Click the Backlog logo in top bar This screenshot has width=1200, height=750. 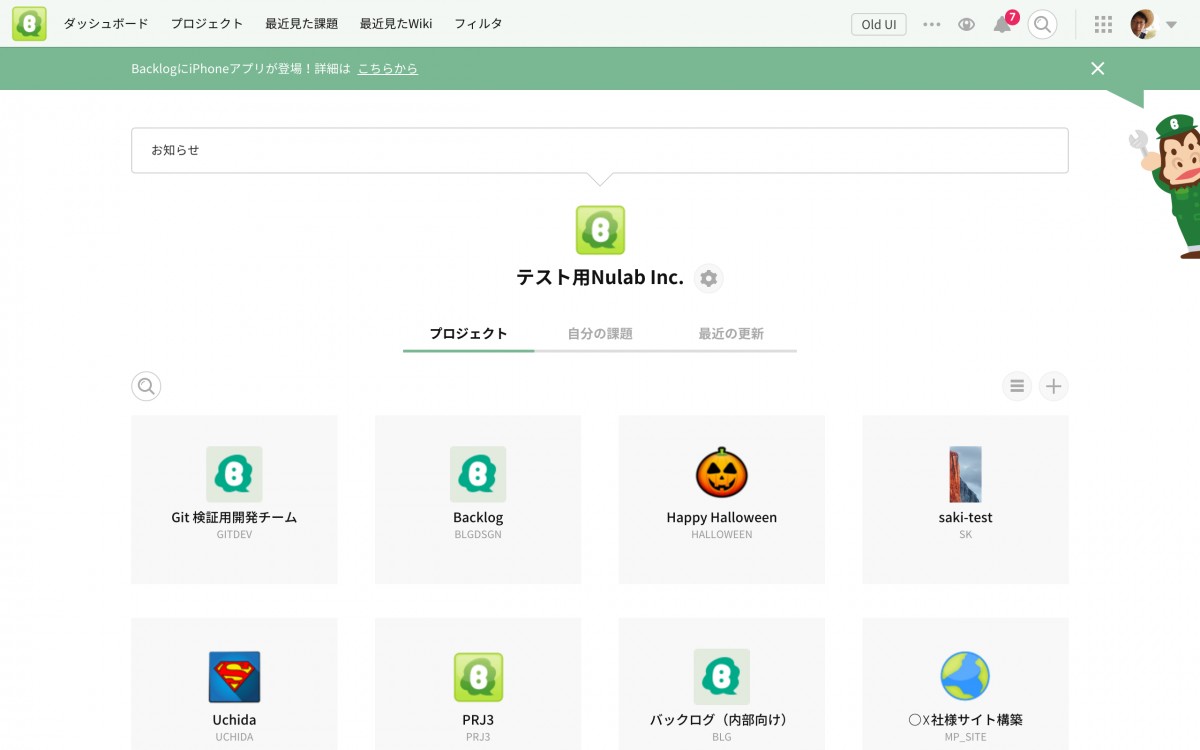[29, 23]
